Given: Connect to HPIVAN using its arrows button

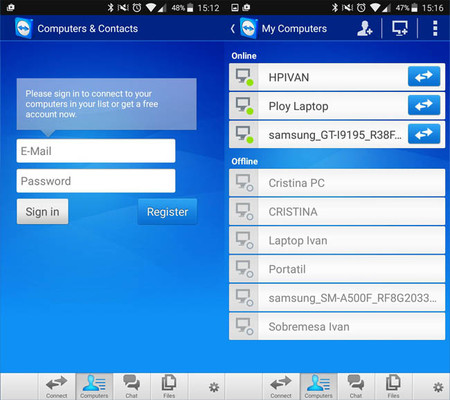Looking at the screenshot, I should 424,76.
